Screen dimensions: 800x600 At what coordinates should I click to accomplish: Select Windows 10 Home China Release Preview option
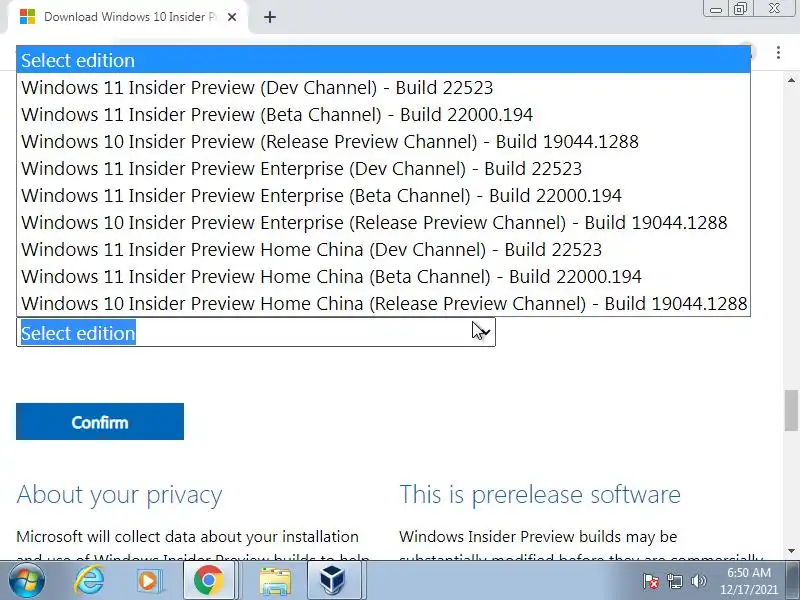[383, 304]
